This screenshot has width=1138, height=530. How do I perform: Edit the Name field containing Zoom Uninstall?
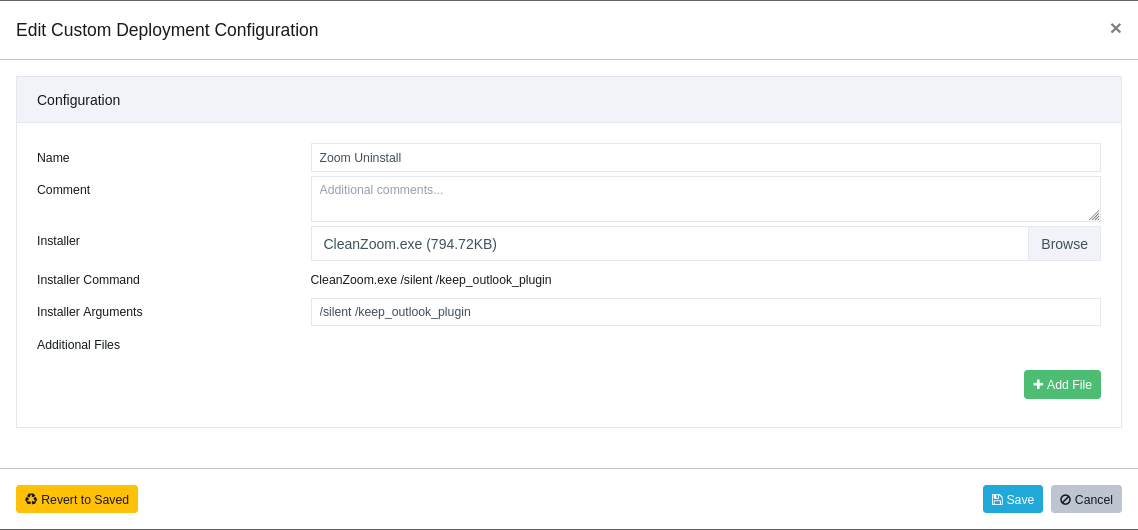705,158
